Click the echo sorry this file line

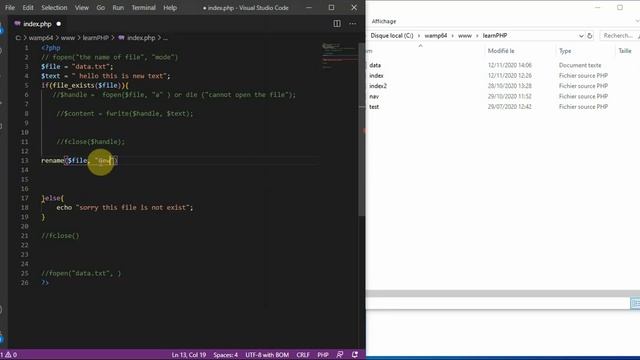click(124, 207)
